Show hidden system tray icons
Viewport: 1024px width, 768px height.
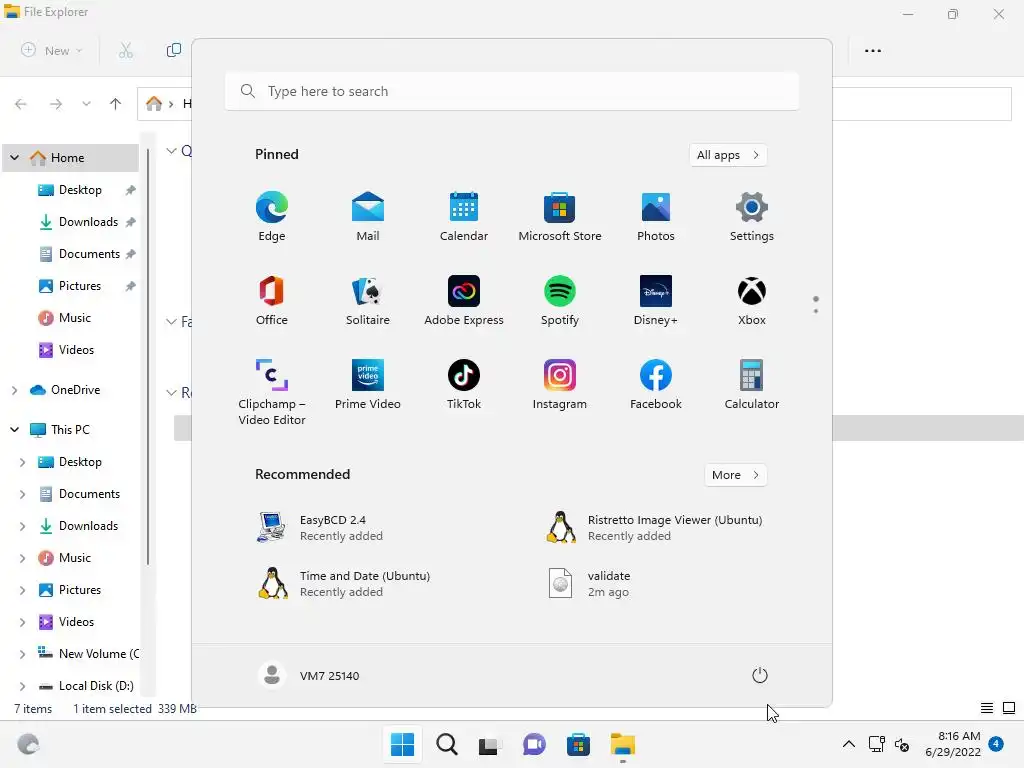[848, 744]
